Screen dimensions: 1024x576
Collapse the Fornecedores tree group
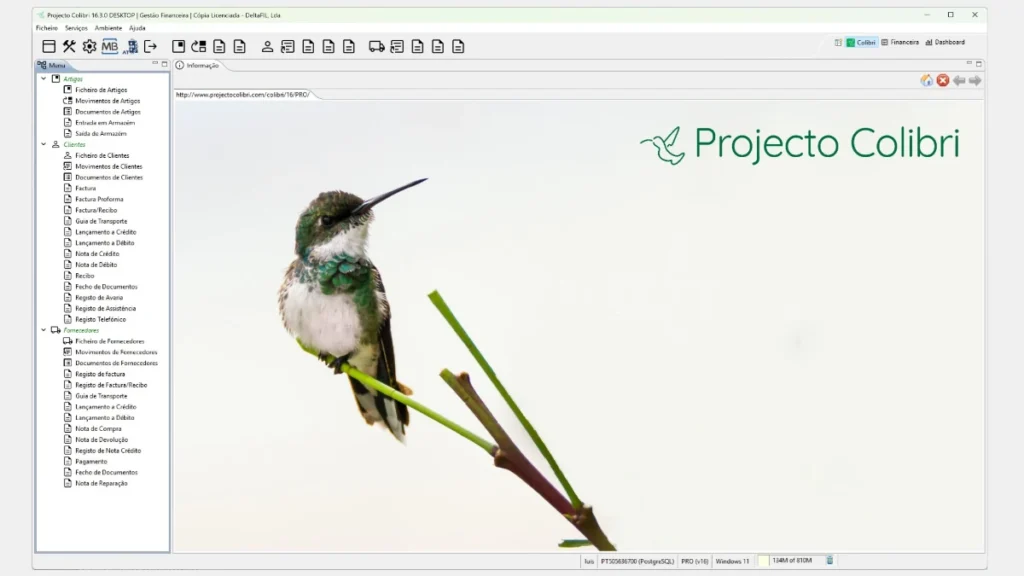click(44, 330)
